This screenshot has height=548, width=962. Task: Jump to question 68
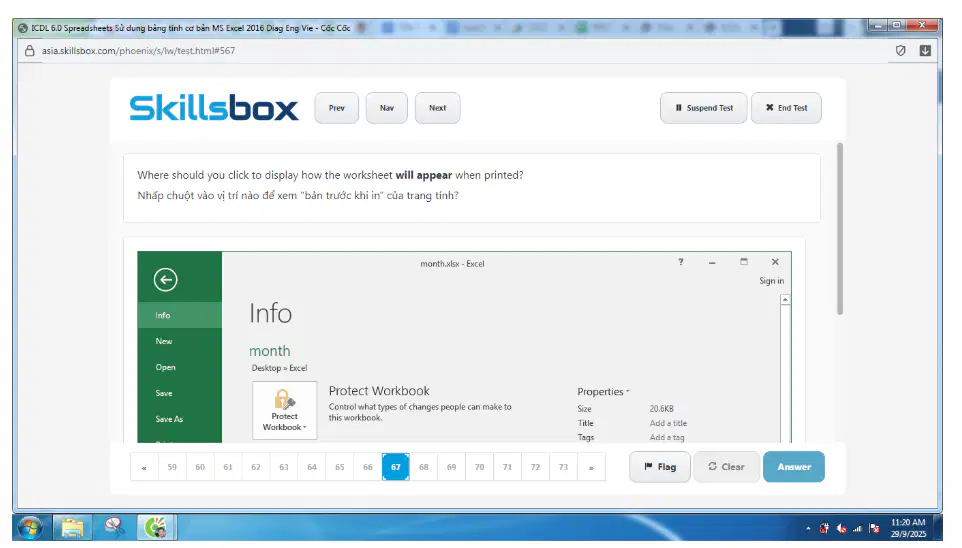coord(423,467)
